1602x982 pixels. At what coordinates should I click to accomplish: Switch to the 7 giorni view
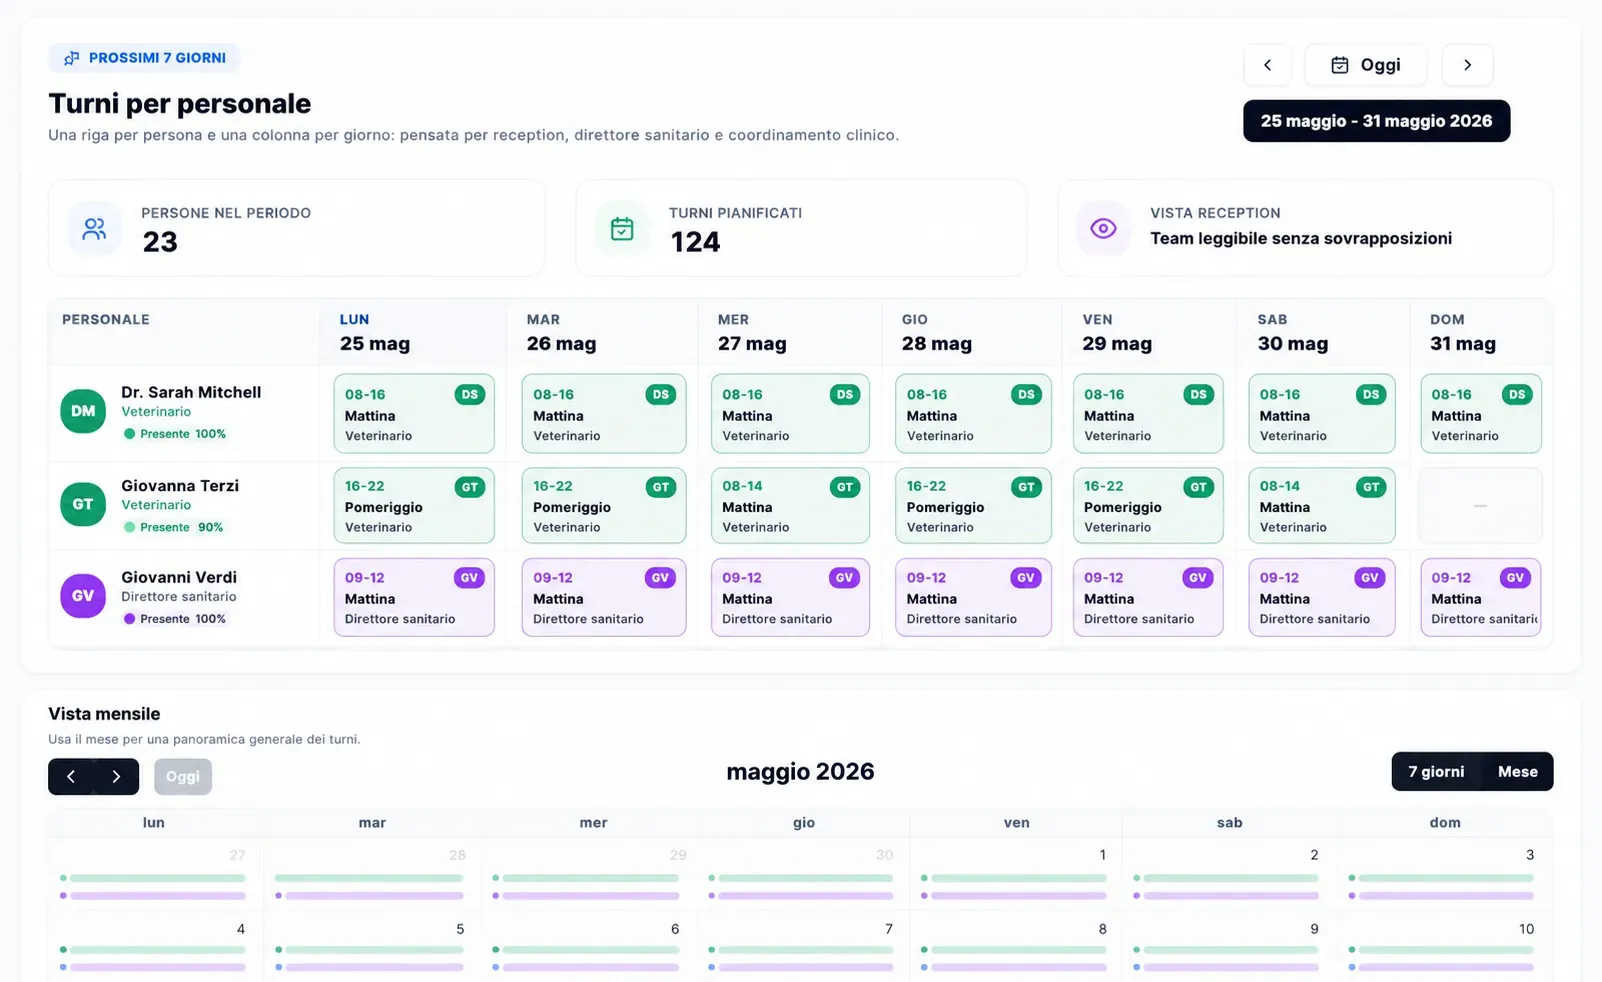(1436, 771)
